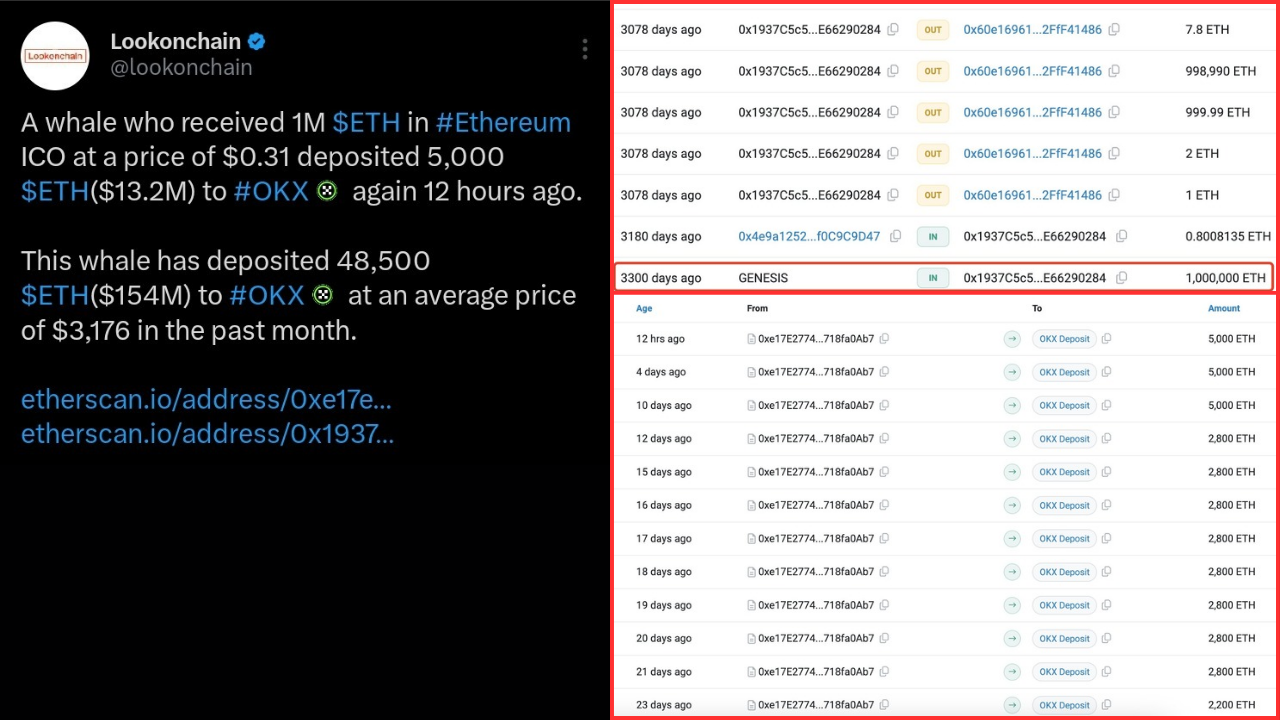Open the 0x60e16961 address in the 2 ETH row
The height and width of the screenshot is (720, 1280).
coord(1032,154)
